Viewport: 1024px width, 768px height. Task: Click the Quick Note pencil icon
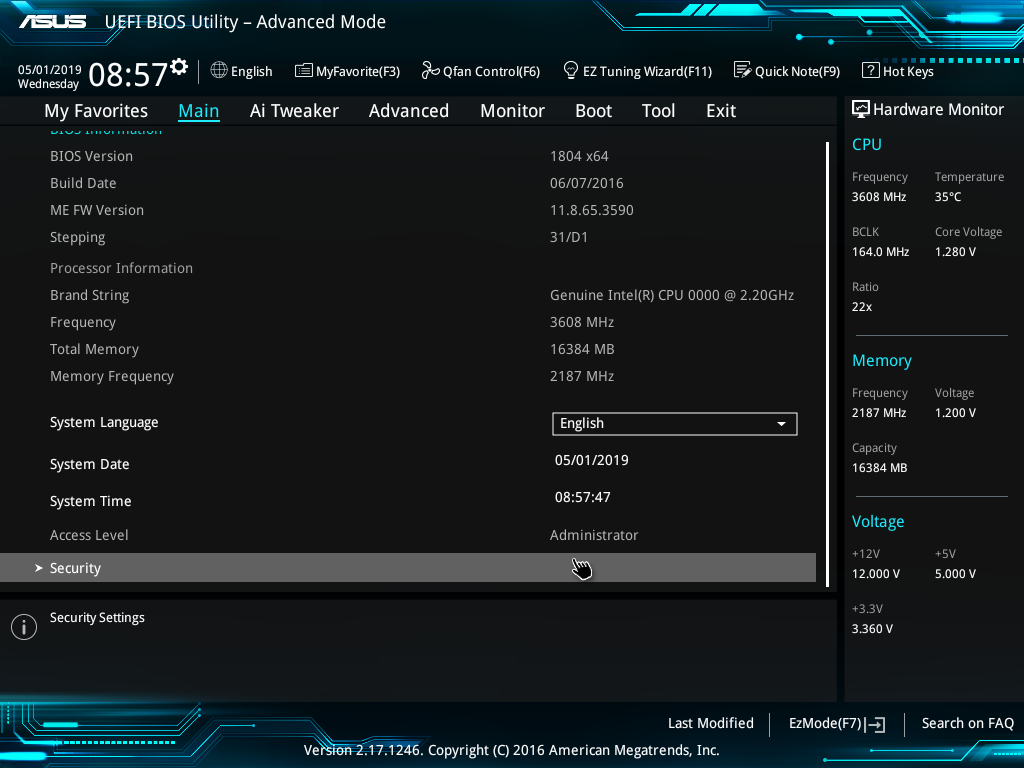tap(743, 70)
